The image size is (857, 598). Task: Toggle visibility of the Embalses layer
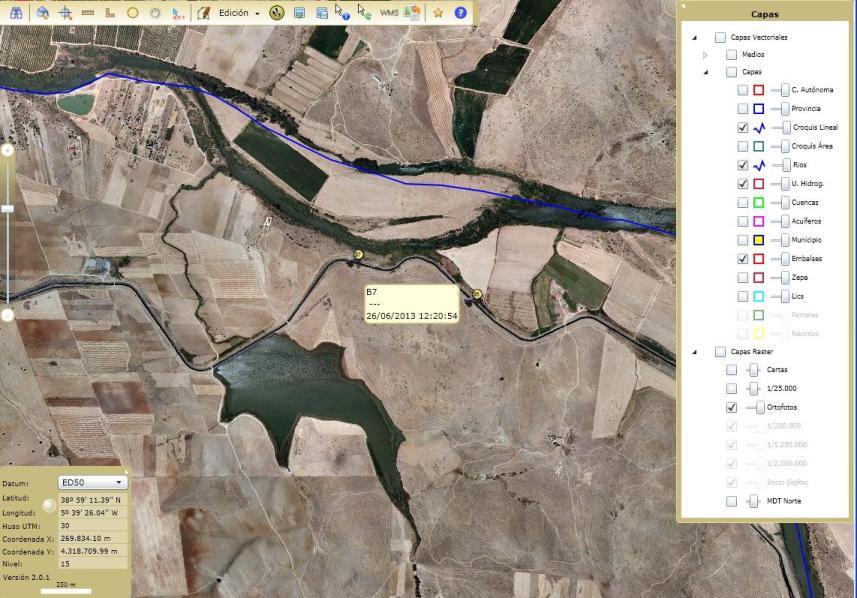[x=742, y=258]
